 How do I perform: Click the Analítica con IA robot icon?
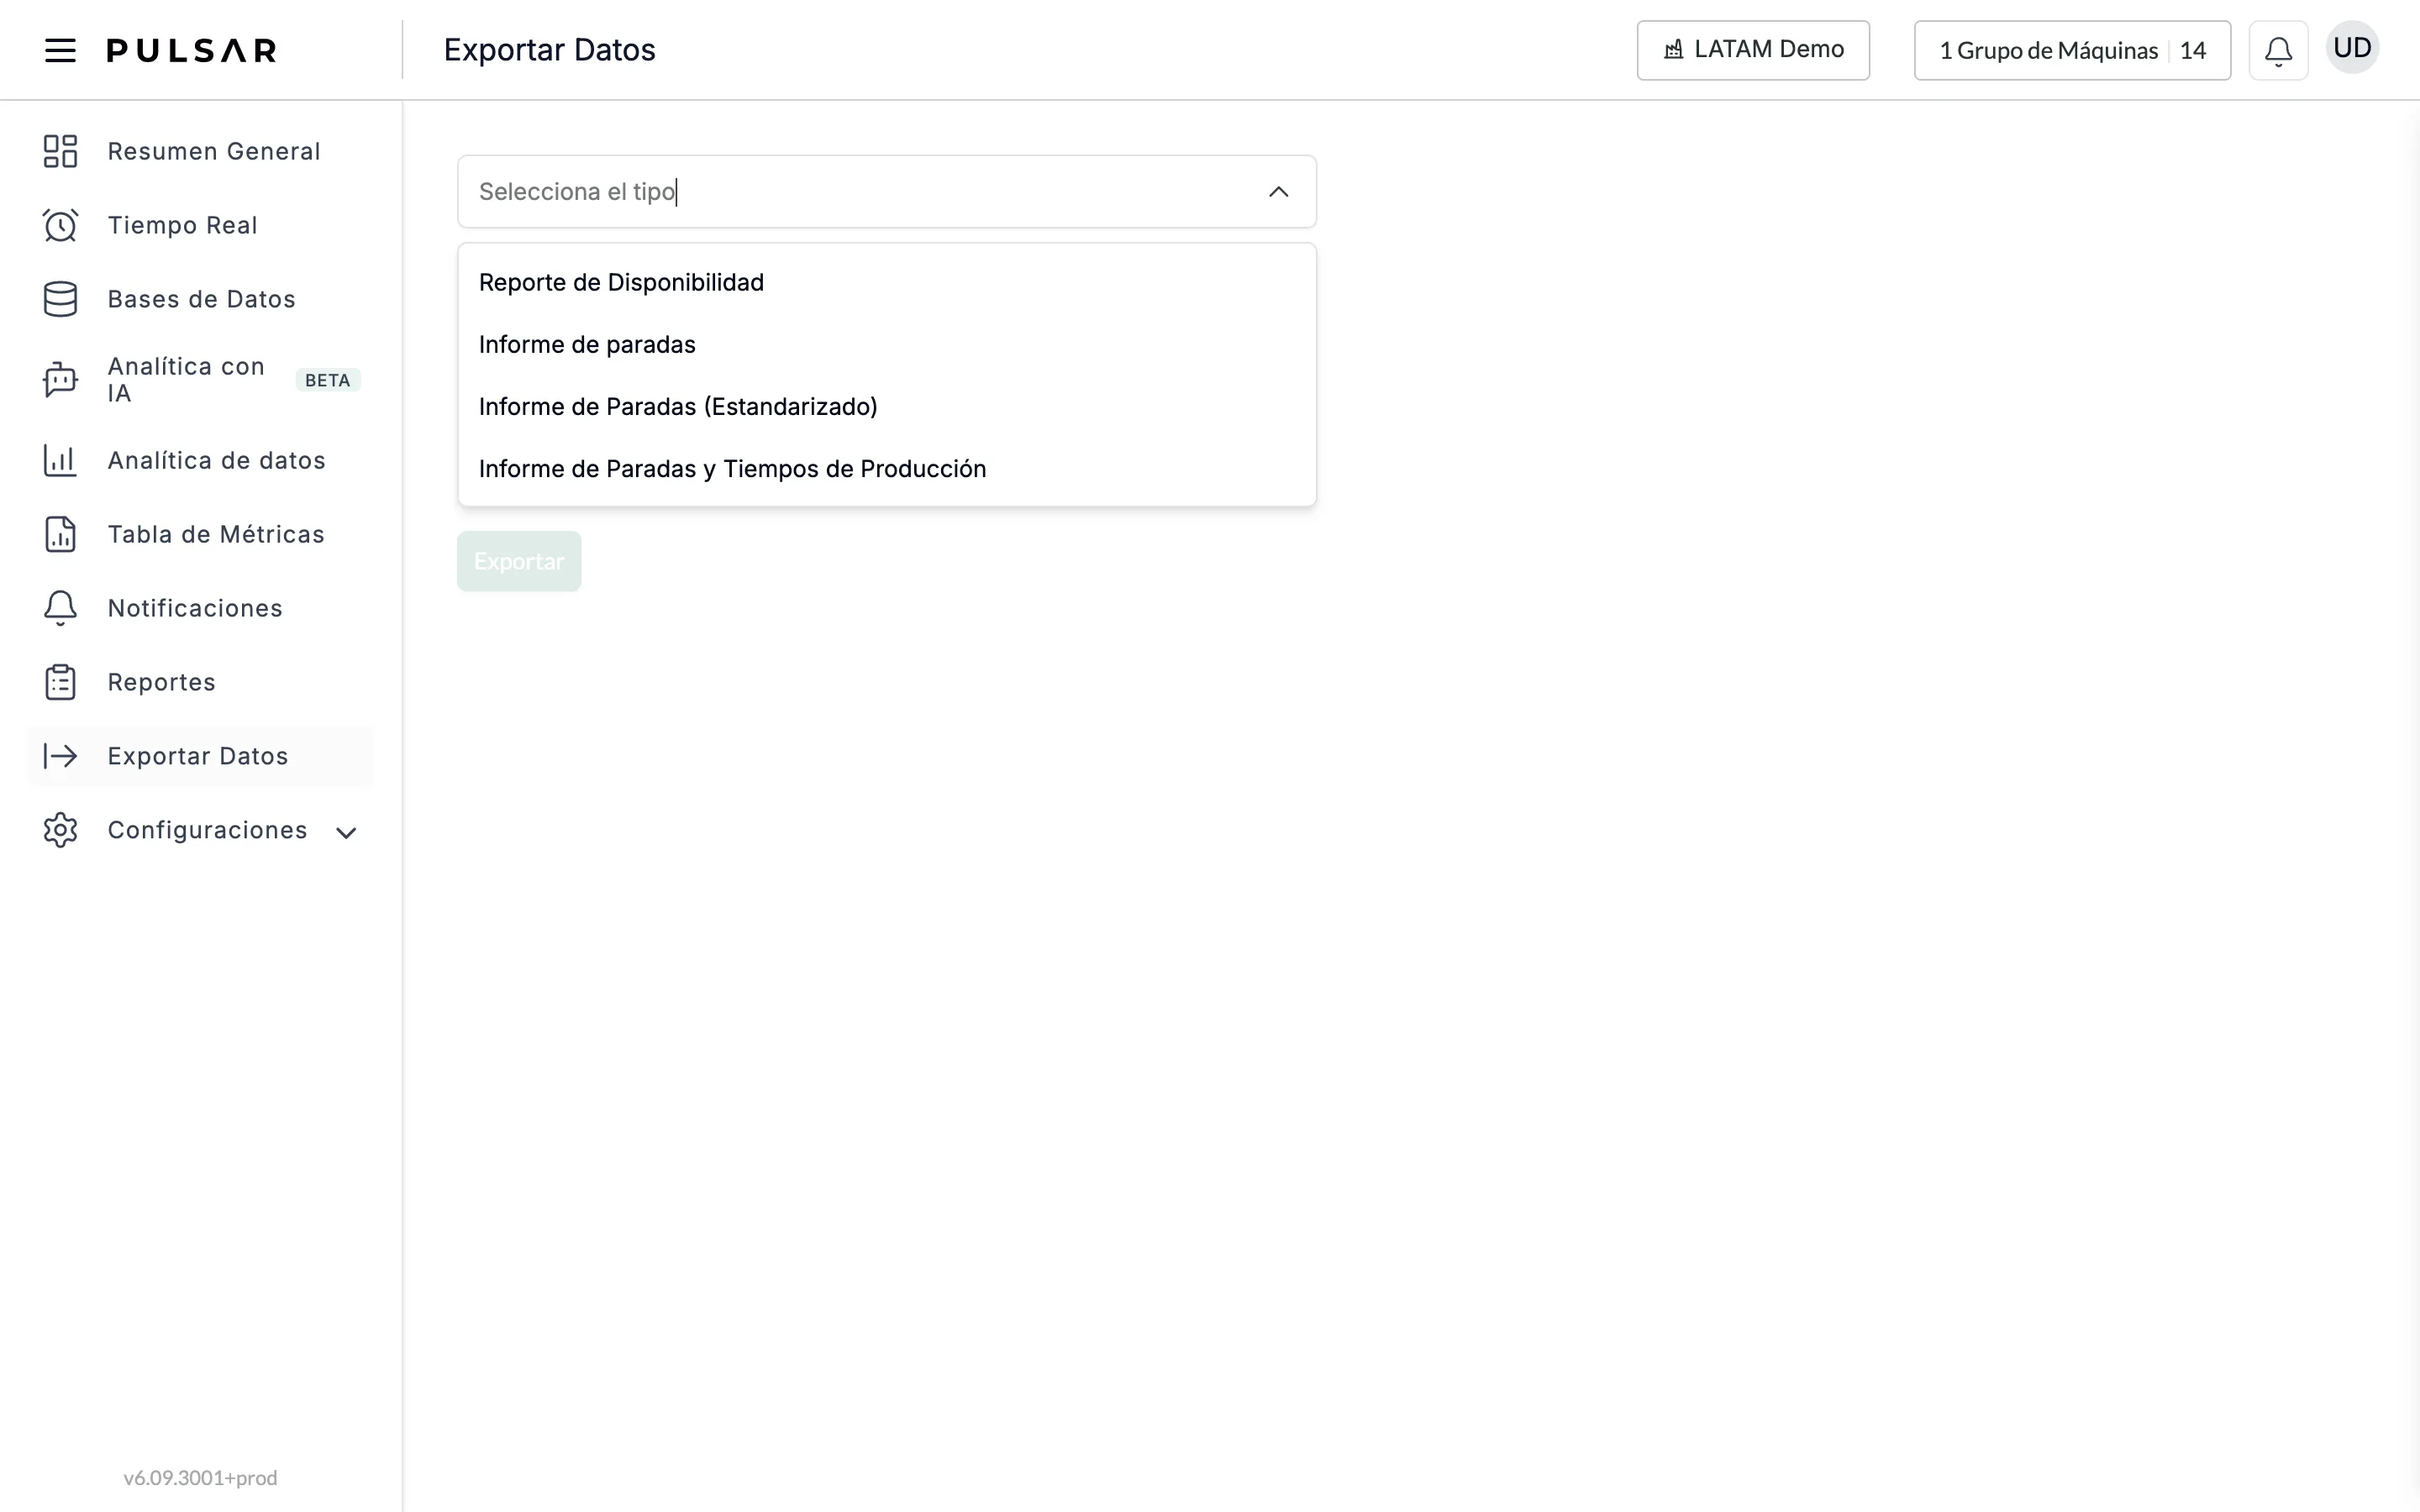click(60, 380)
